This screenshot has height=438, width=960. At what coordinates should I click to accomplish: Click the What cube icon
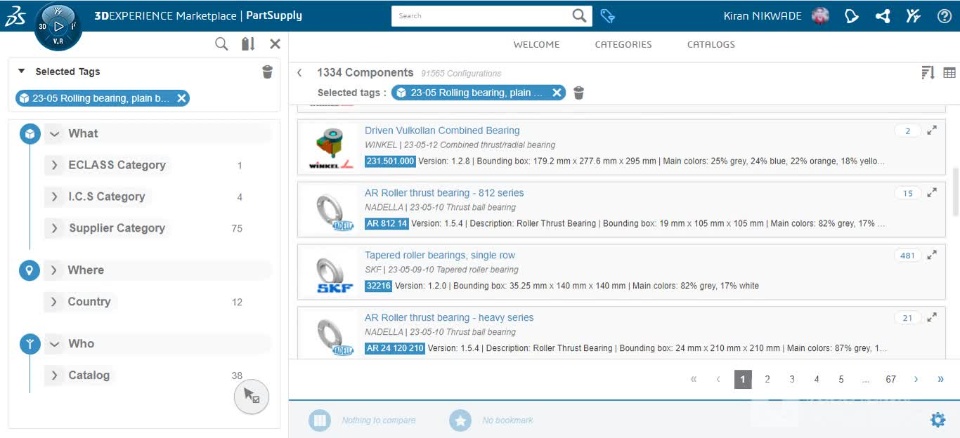pyautogui.click(x=30, y=134)
